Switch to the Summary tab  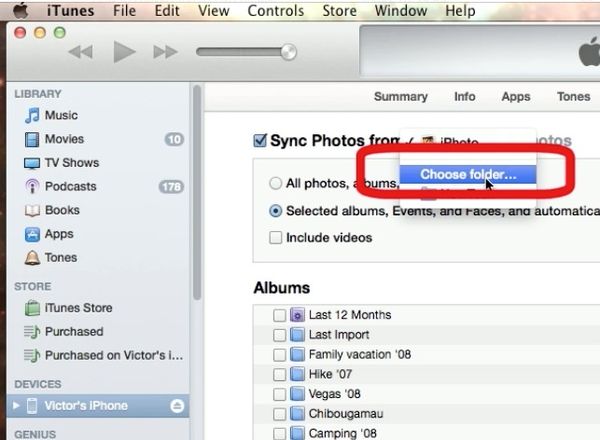tap(401, 96)
